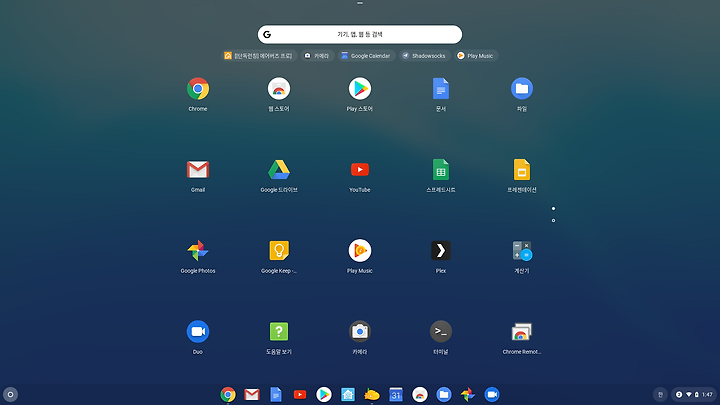Open the status tray showing 1:47

click(x=694, y=394)
